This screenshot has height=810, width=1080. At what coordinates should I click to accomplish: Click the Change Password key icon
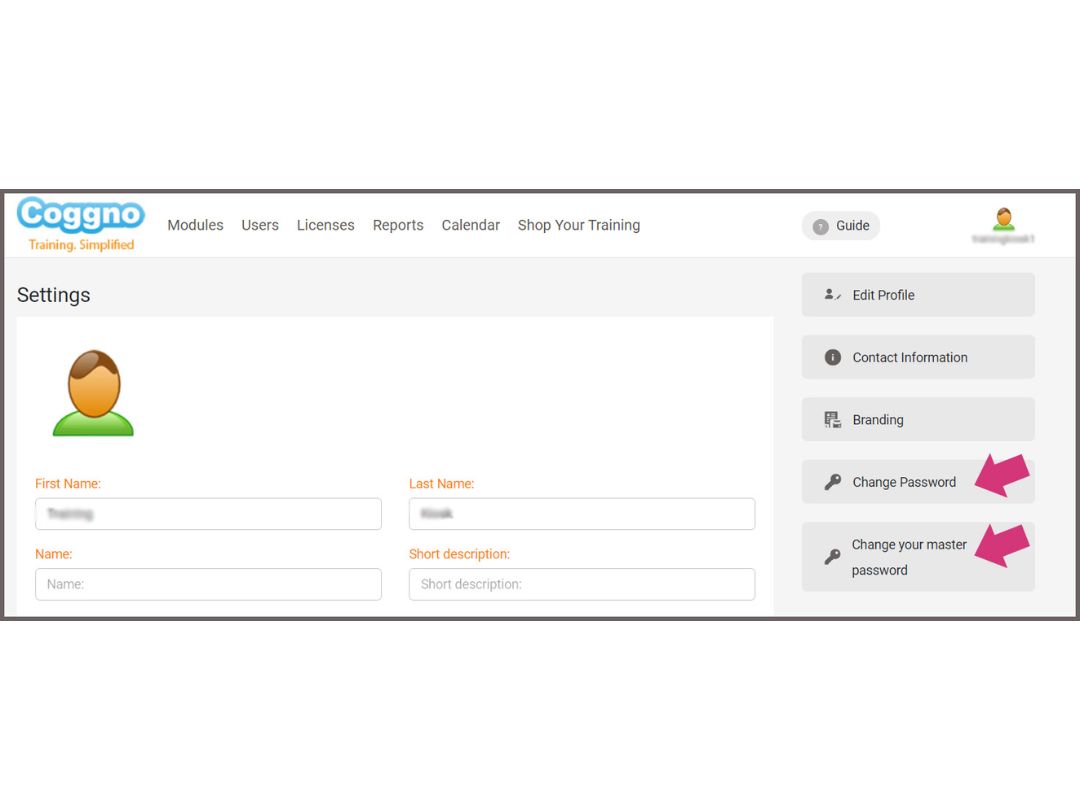833,482
